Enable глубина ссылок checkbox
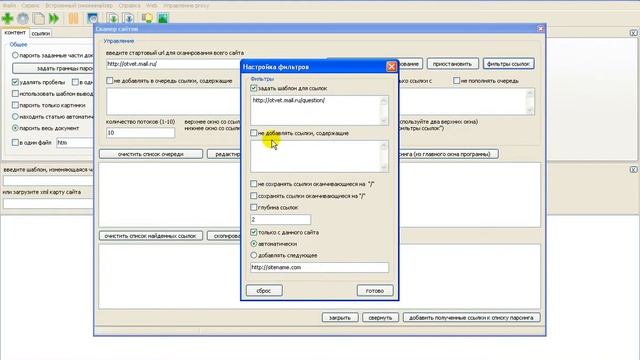 pos(253,207)
